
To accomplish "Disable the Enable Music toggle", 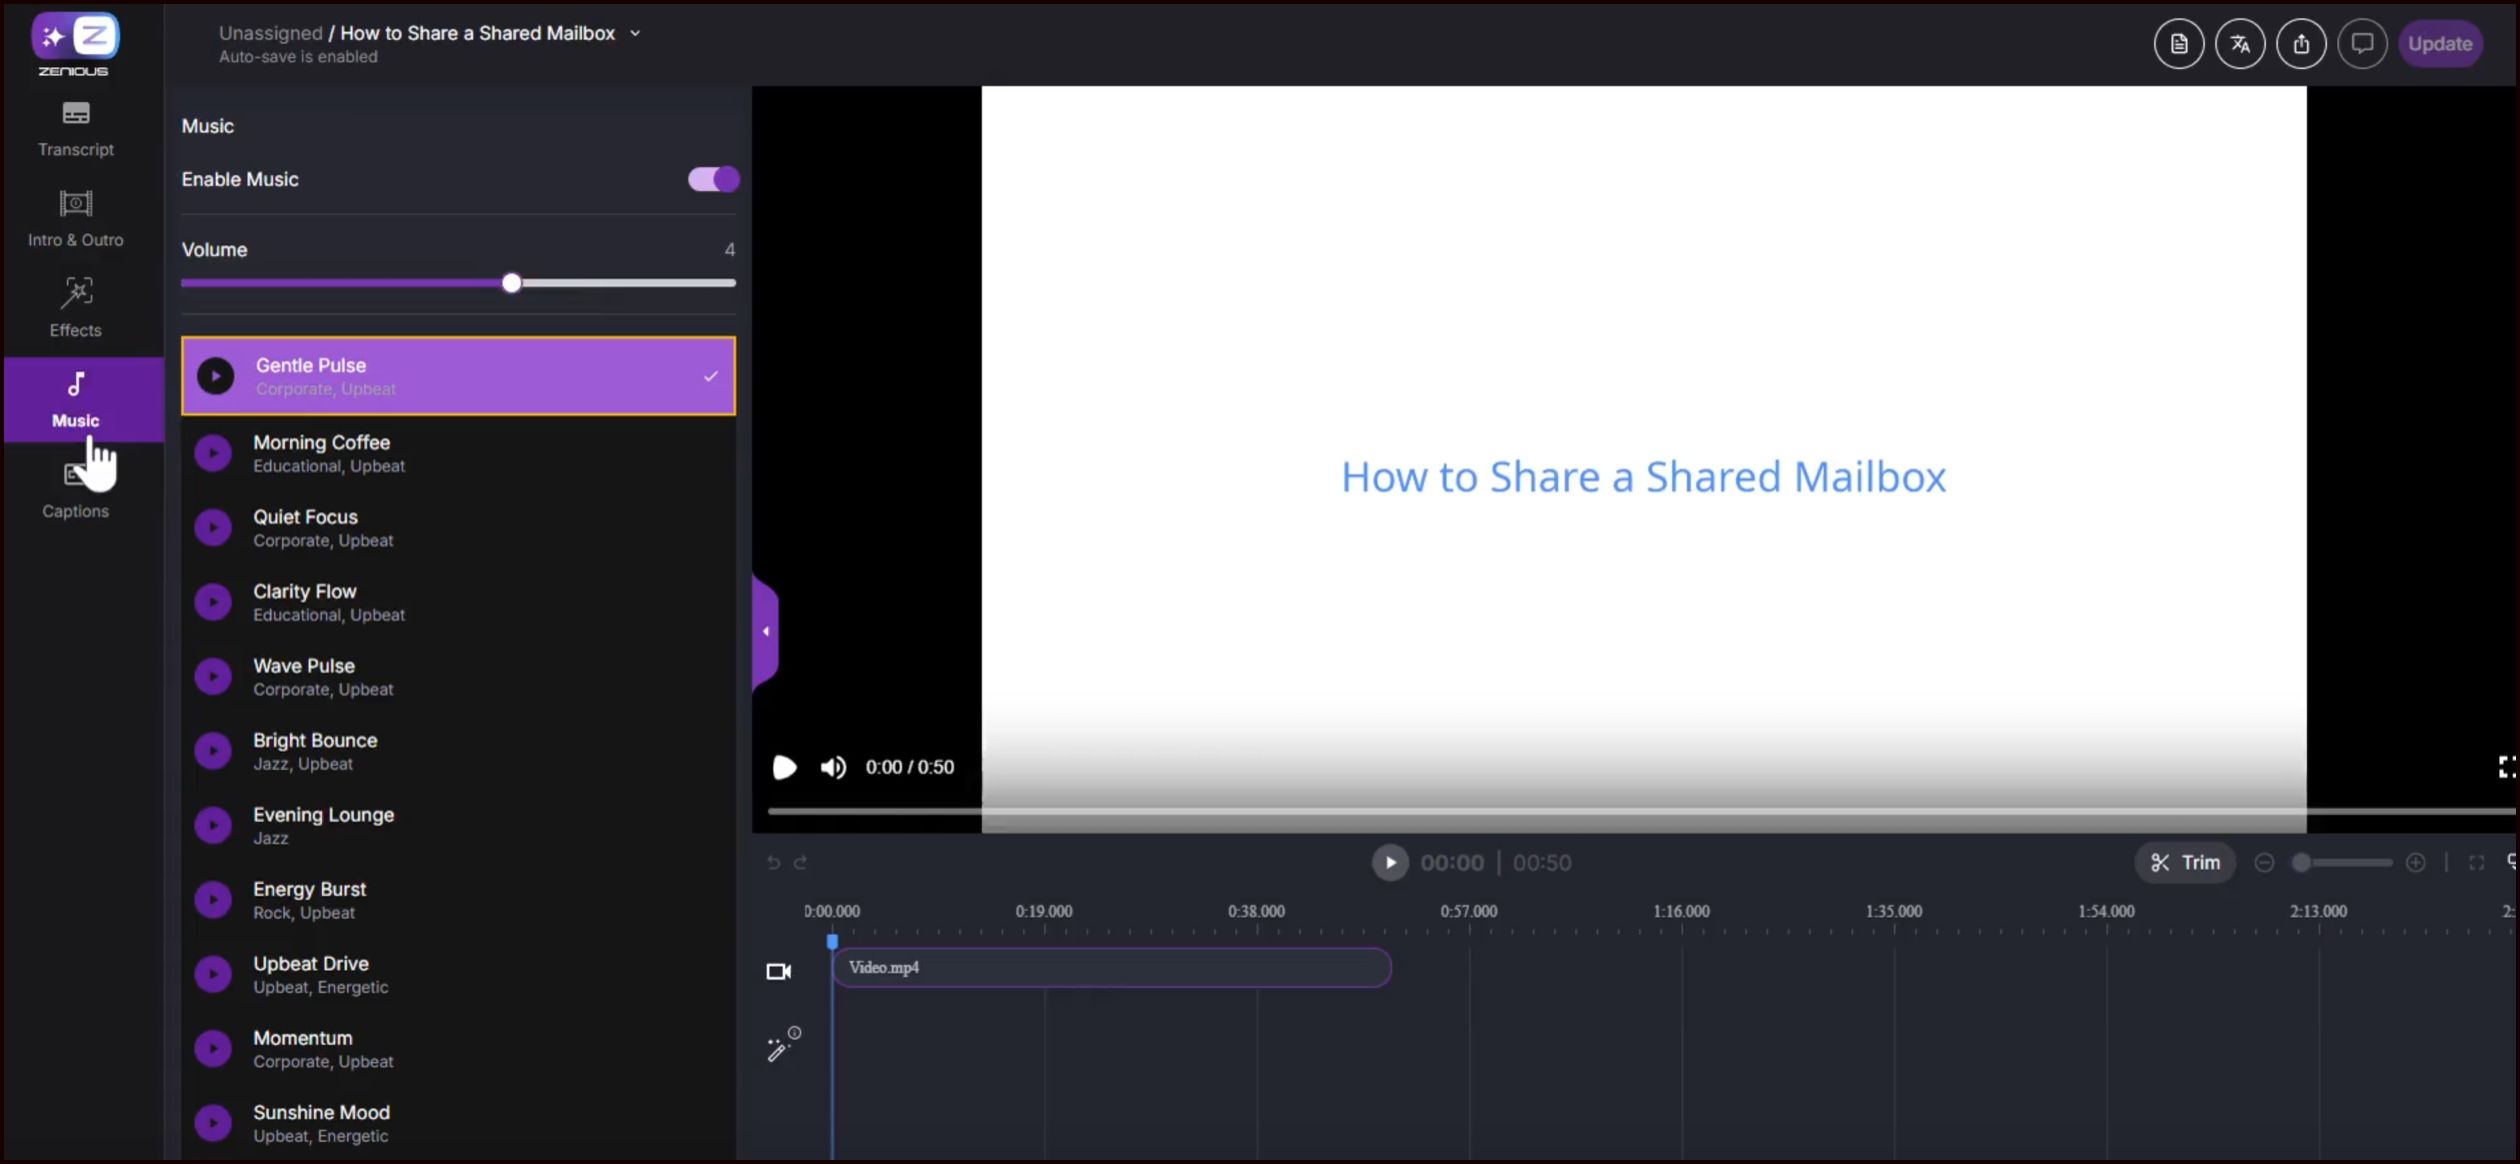I will [x=713, y=179].
